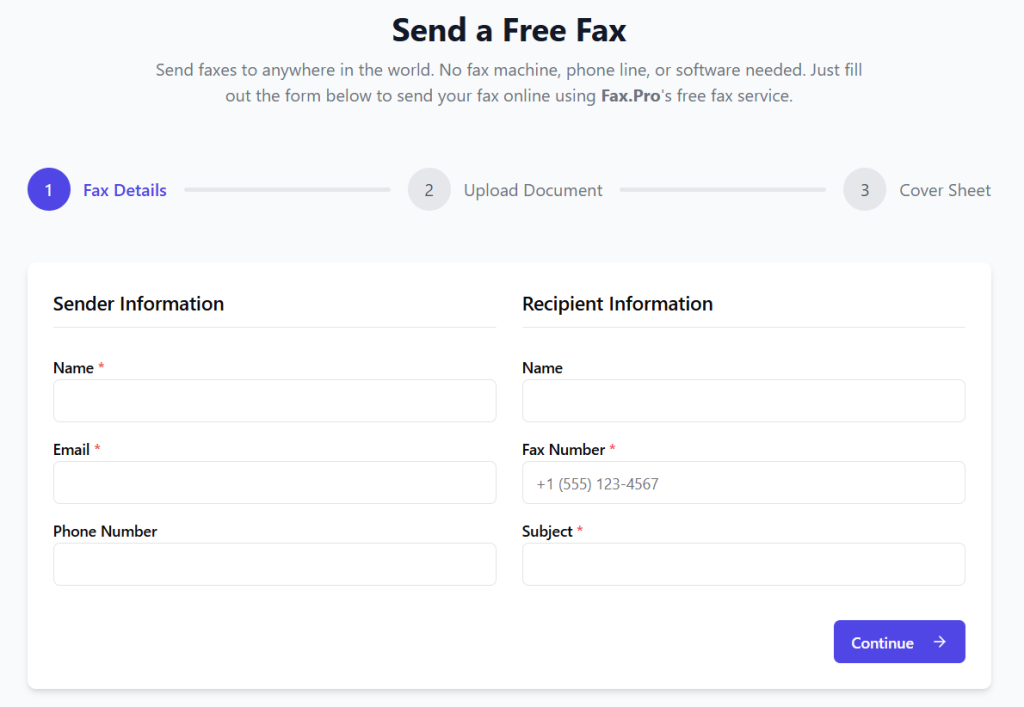The width and height of the screenshot is (1024, 707).
Task: Click the "Subject" field label
Action: [547, 531]
